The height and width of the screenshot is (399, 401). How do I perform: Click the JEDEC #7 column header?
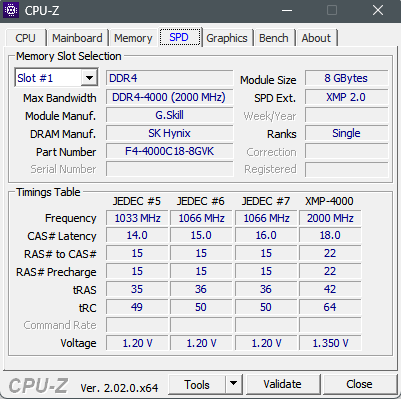266,201
